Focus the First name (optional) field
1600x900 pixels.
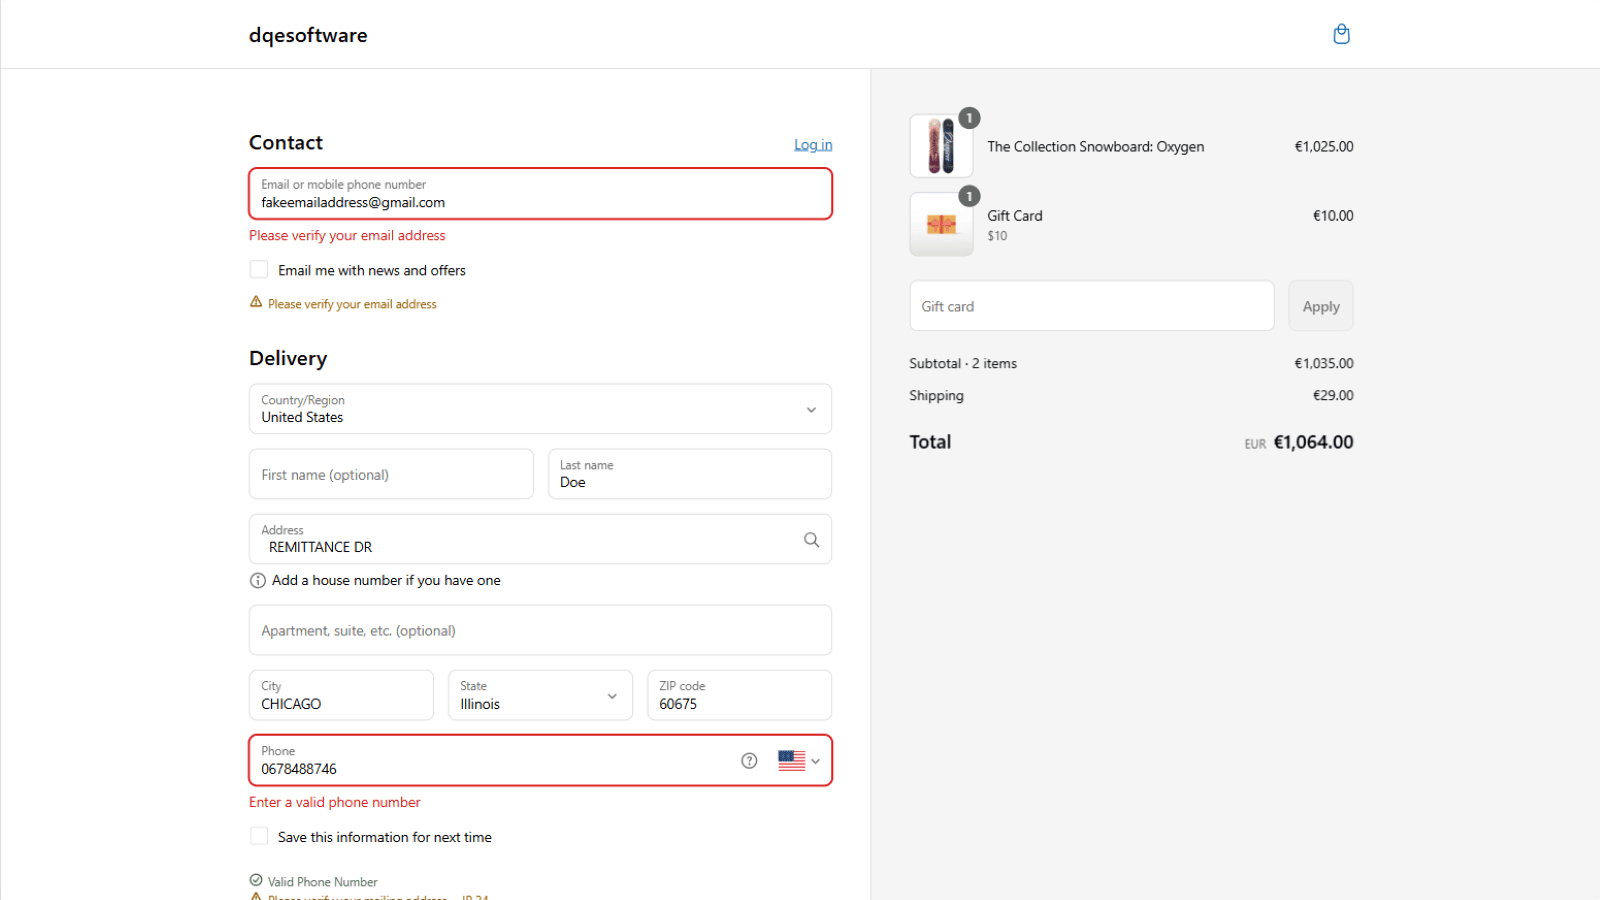click(x=391, y=474)
